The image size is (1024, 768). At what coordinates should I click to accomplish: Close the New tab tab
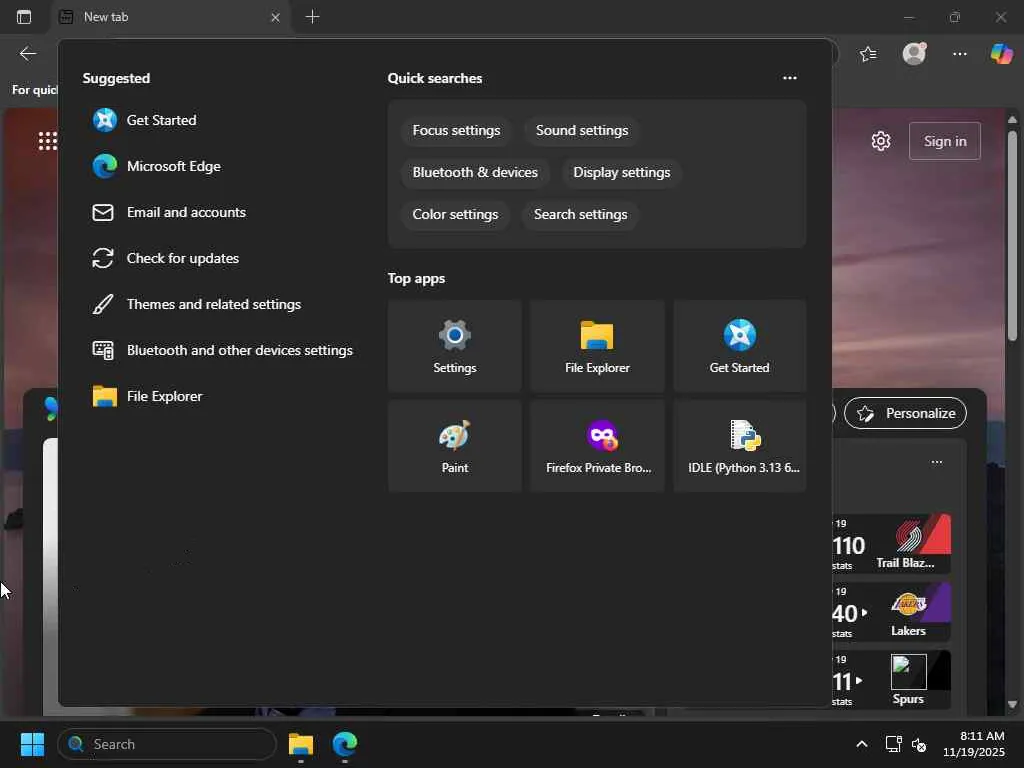(x=276, y=18)
